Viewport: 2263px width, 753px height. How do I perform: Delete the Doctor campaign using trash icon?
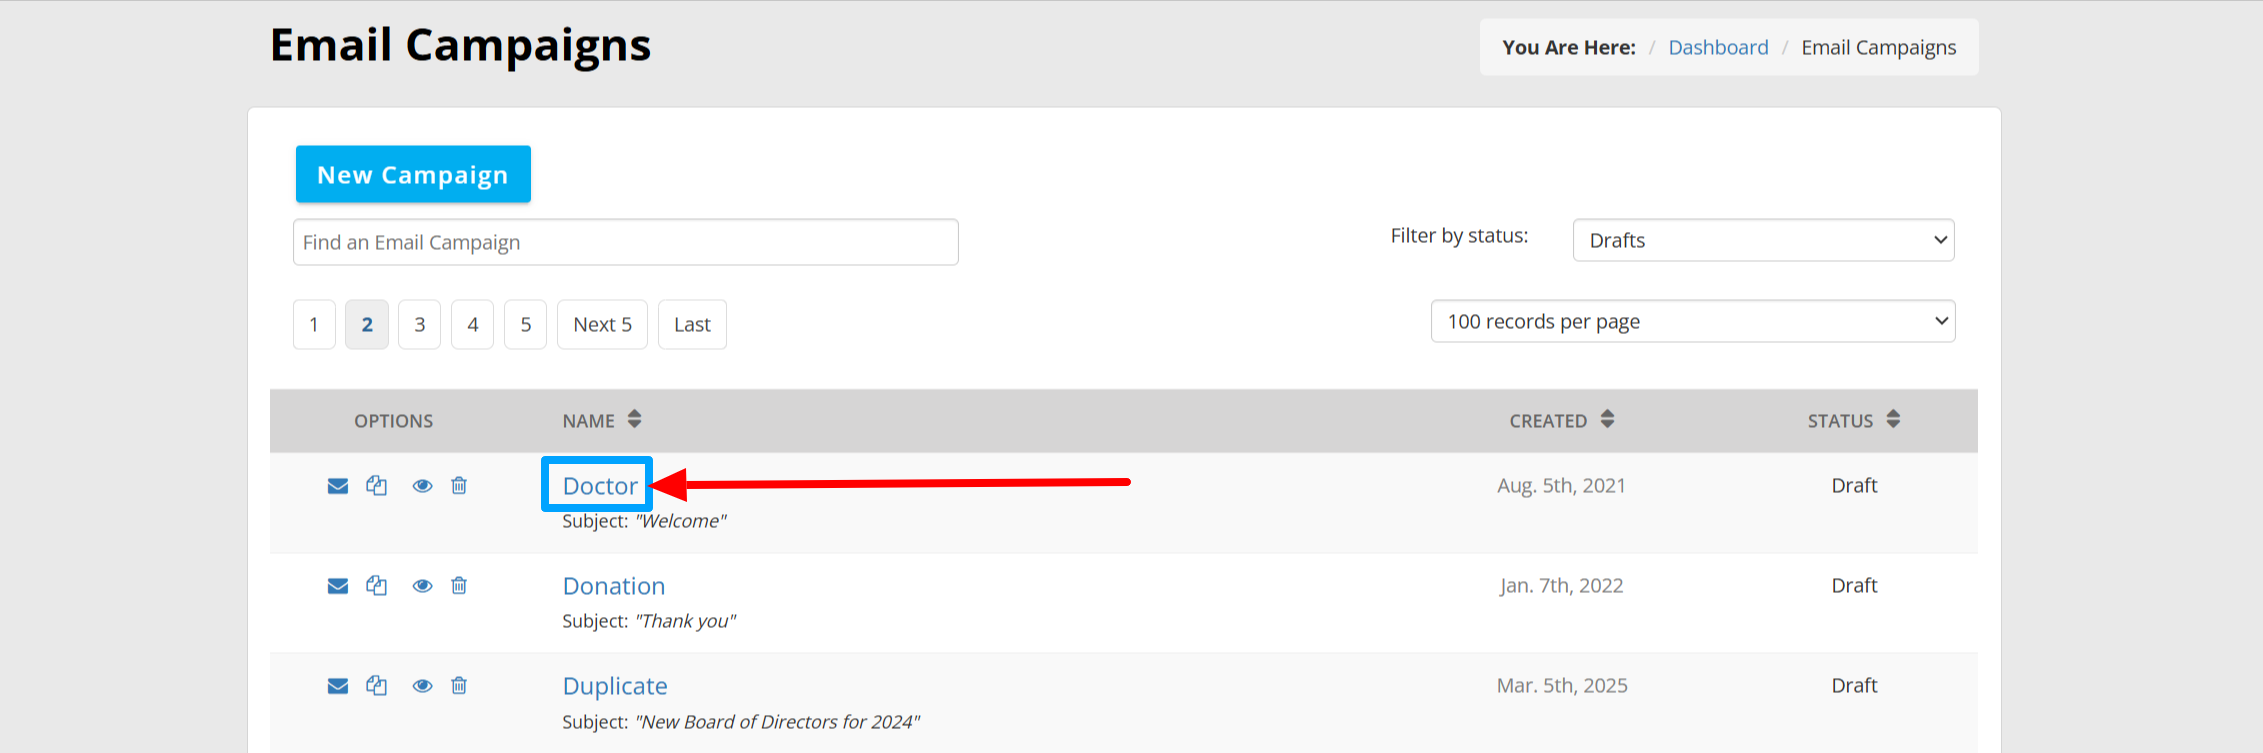[459, 485]
